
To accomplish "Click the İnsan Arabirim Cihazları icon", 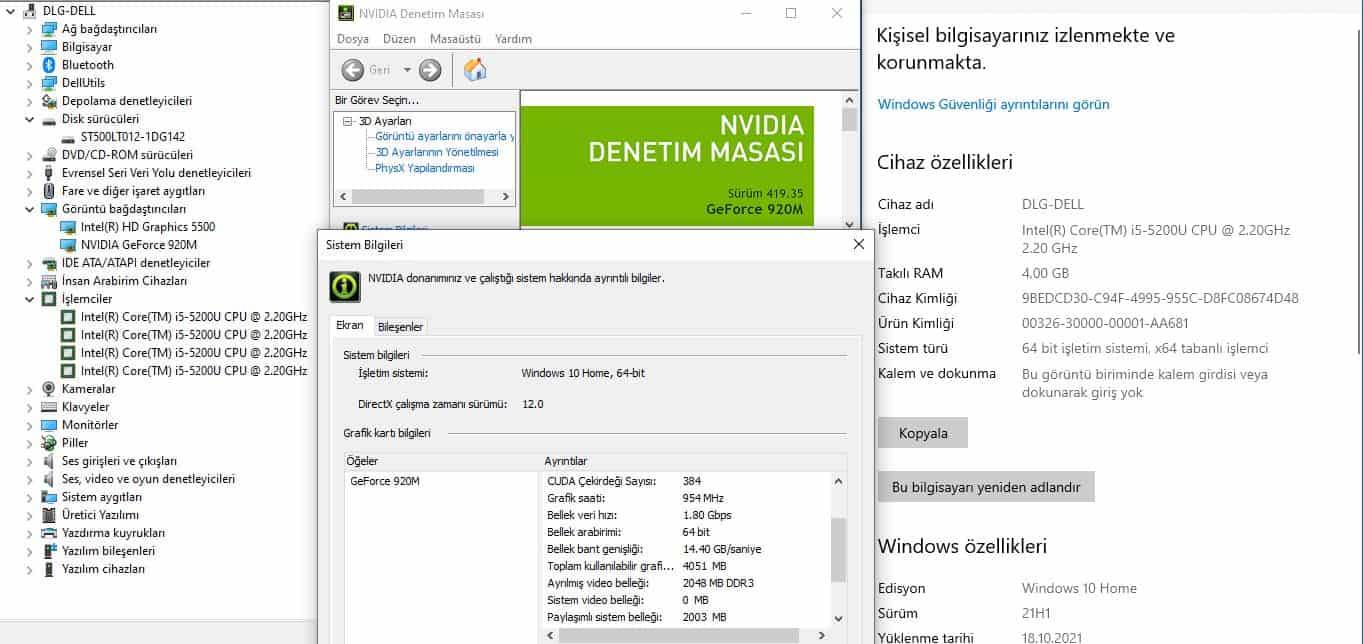I will pos(49,281).
